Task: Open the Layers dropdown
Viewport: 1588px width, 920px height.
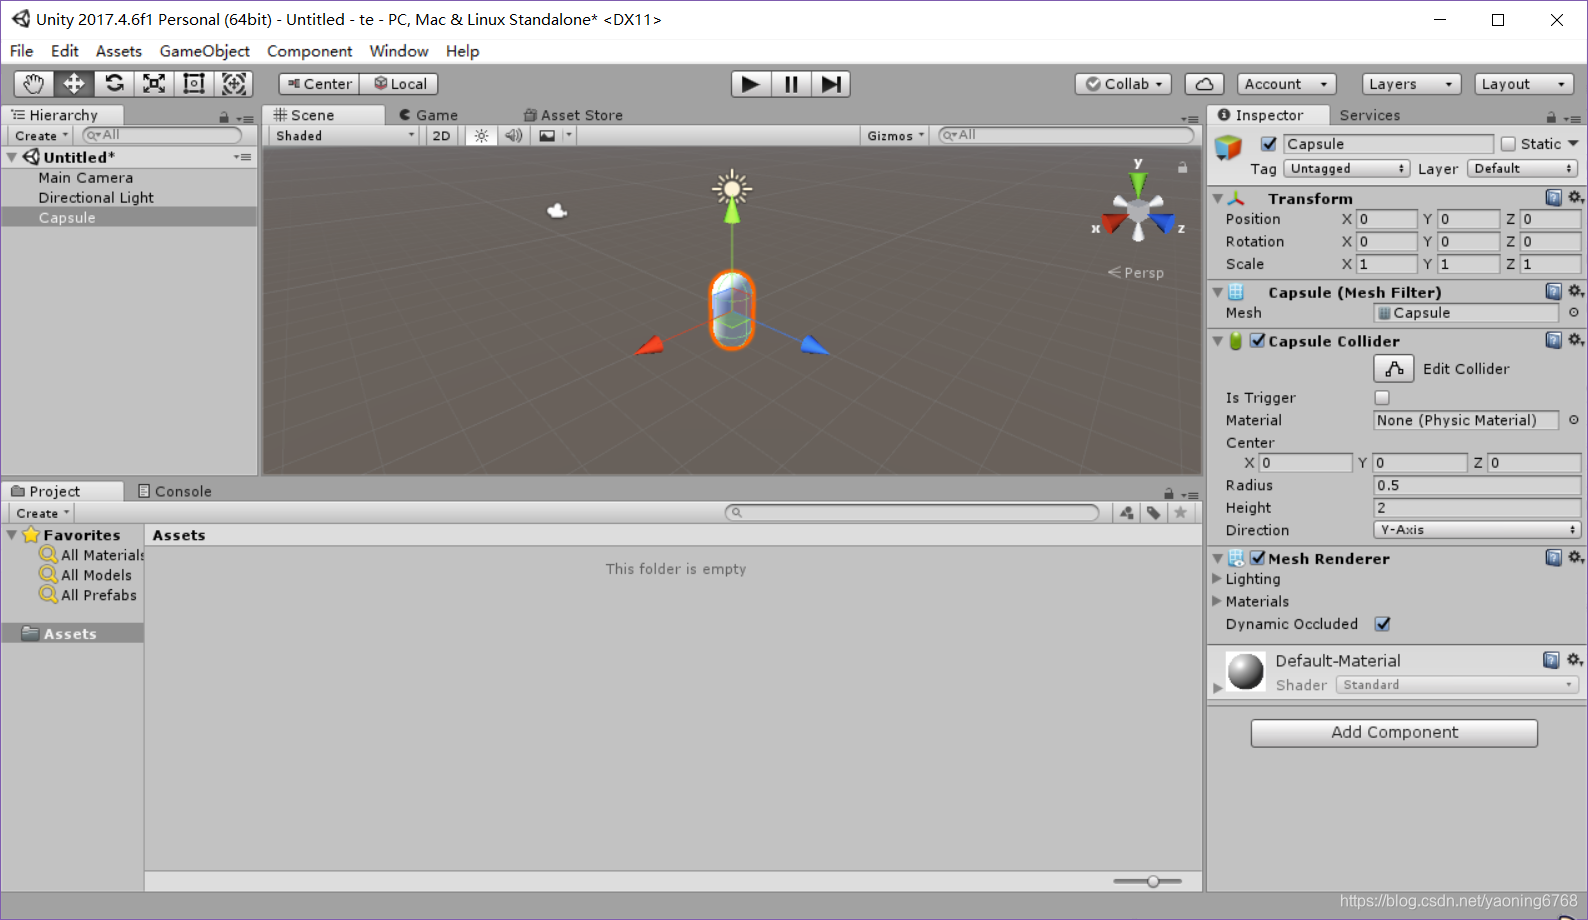Action: [x=1411, y=84]
